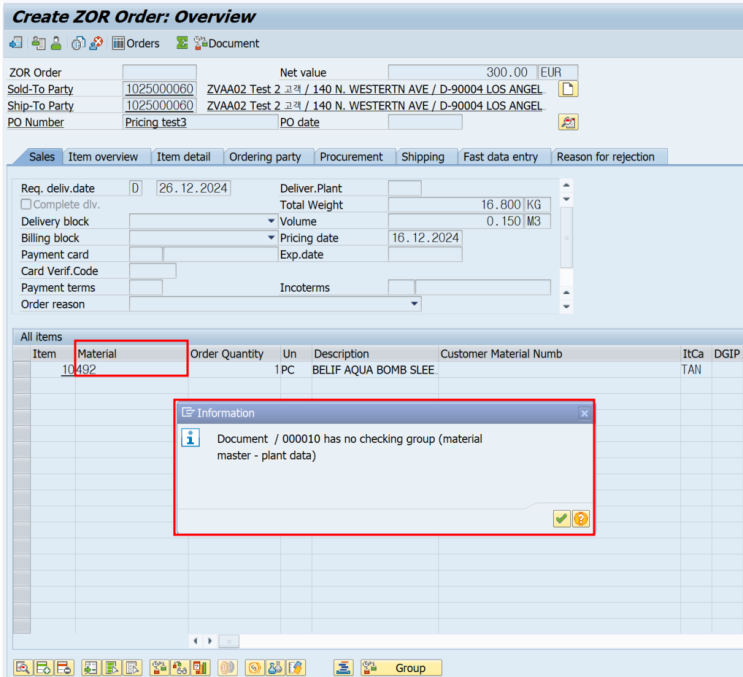Image resolution: width=743 pixels, height=677 pixels.
Task: Click the Payment terms input field
Action: point(146,288)
